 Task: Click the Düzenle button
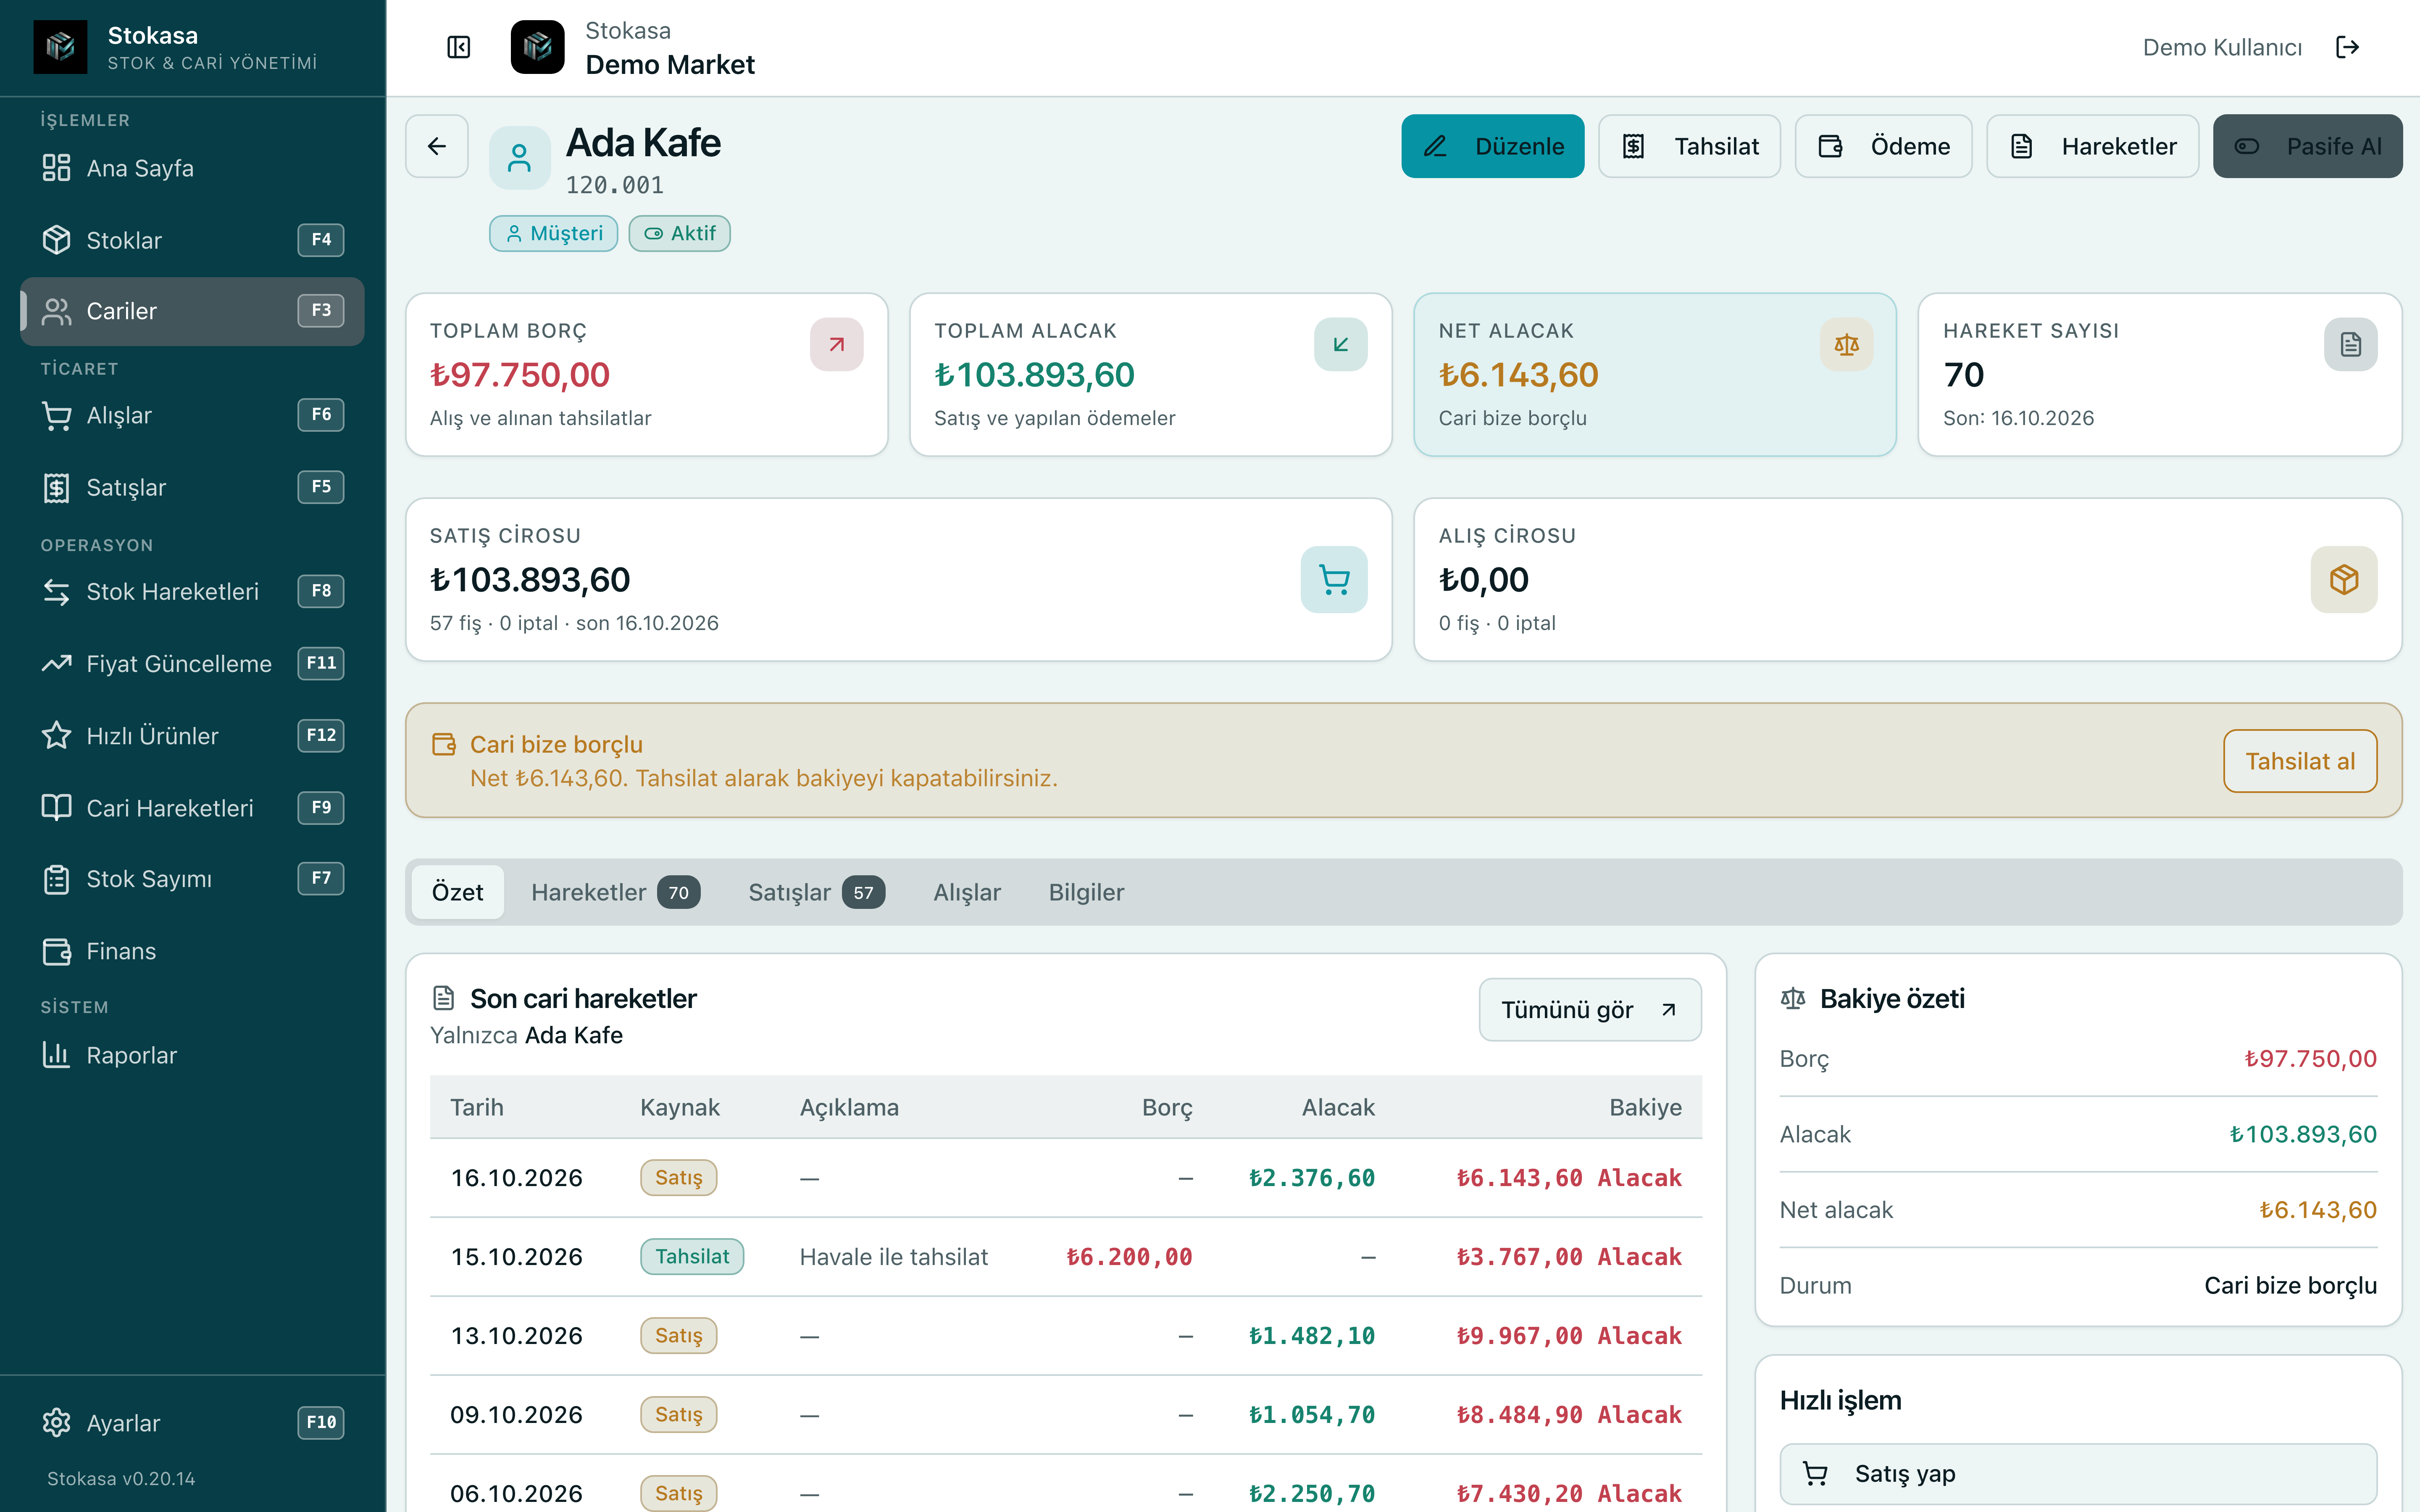[1492, 146]
